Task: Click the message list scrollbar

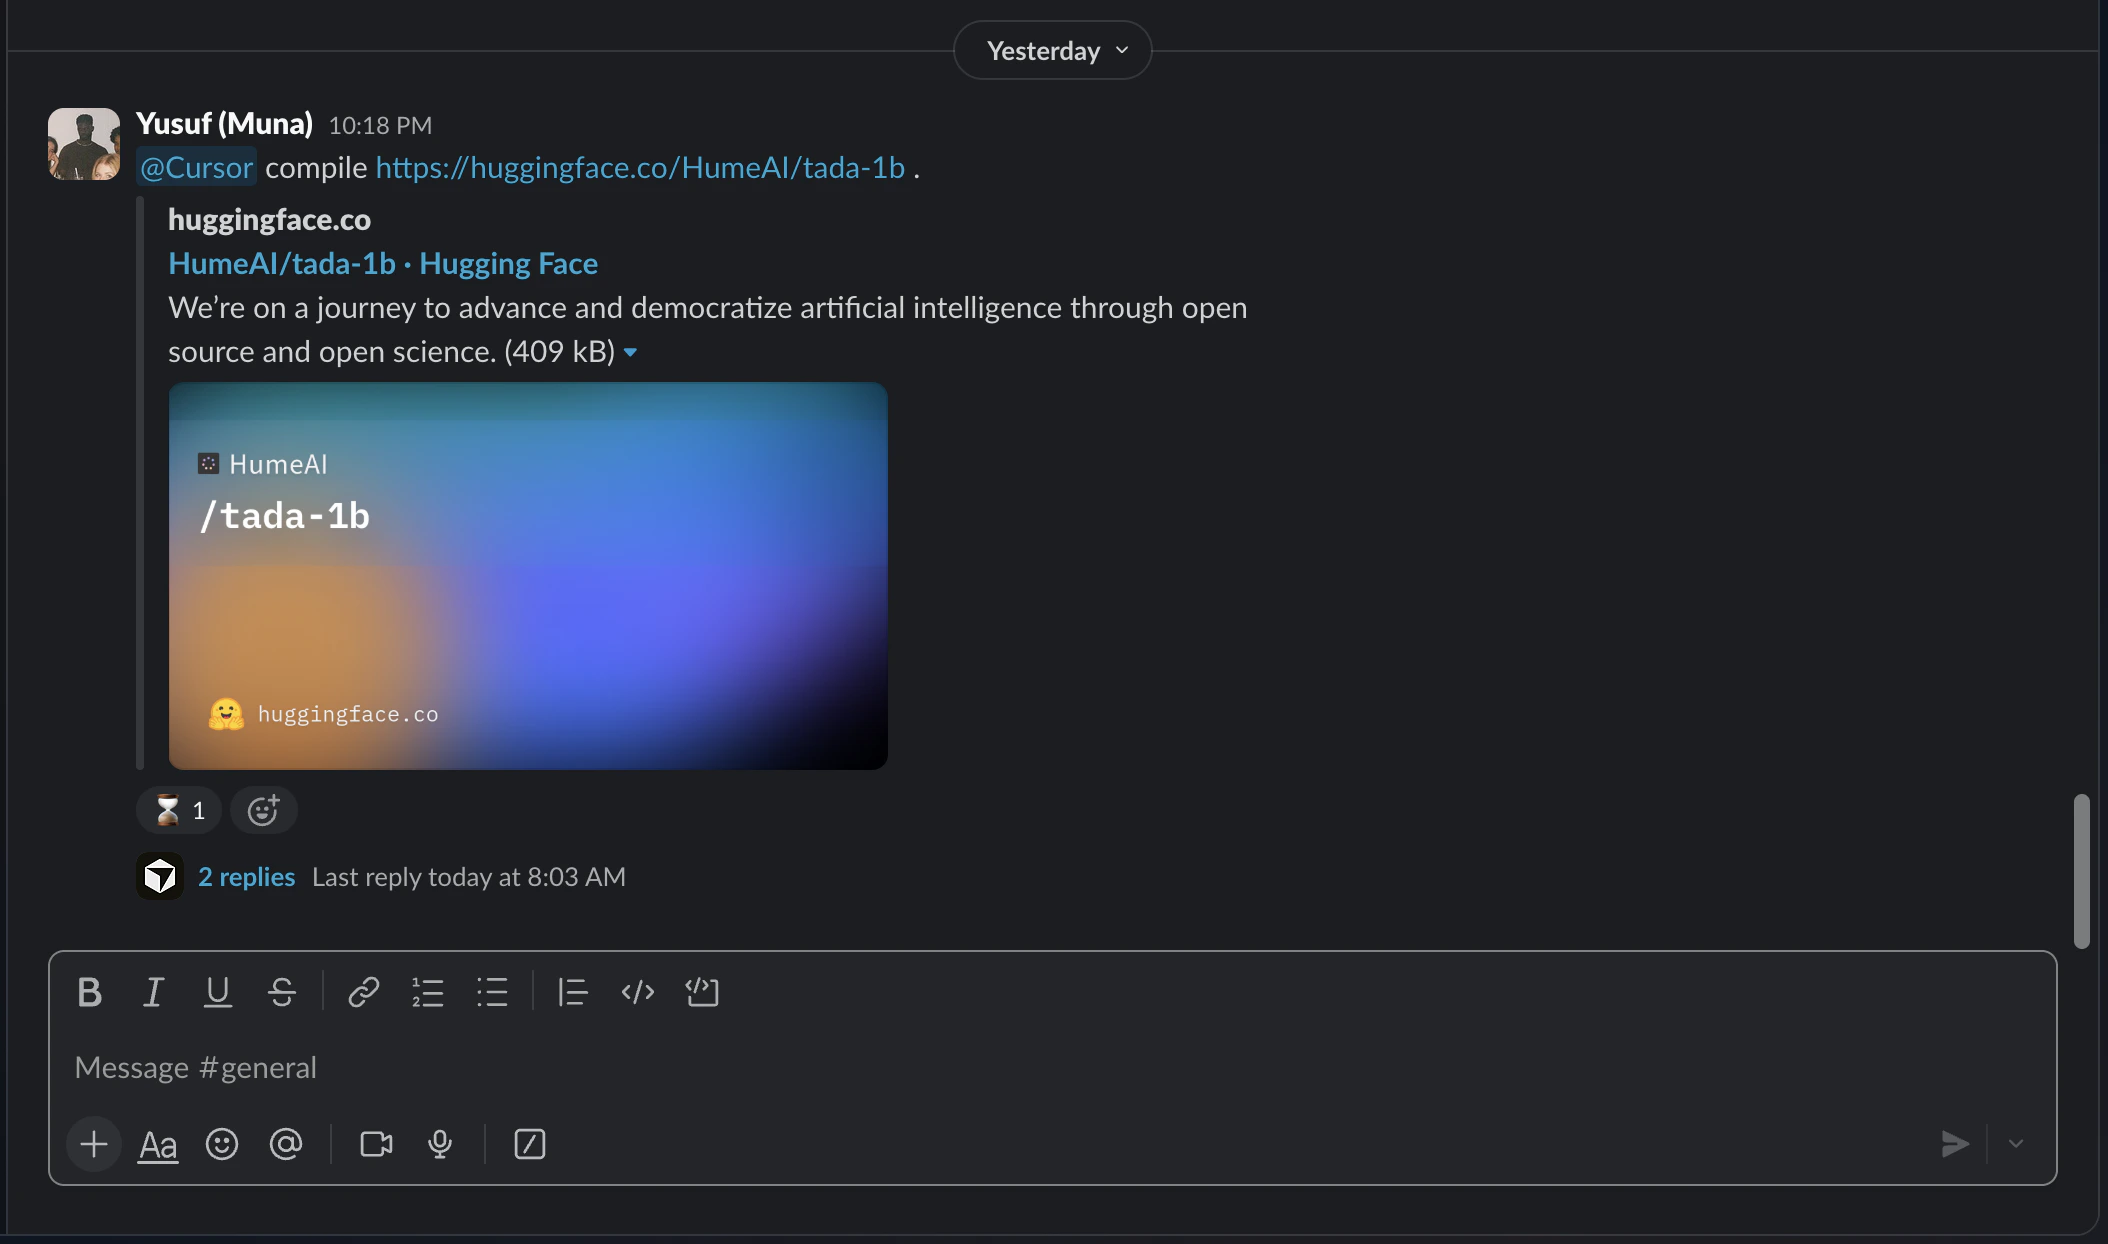Action: 2081,870
